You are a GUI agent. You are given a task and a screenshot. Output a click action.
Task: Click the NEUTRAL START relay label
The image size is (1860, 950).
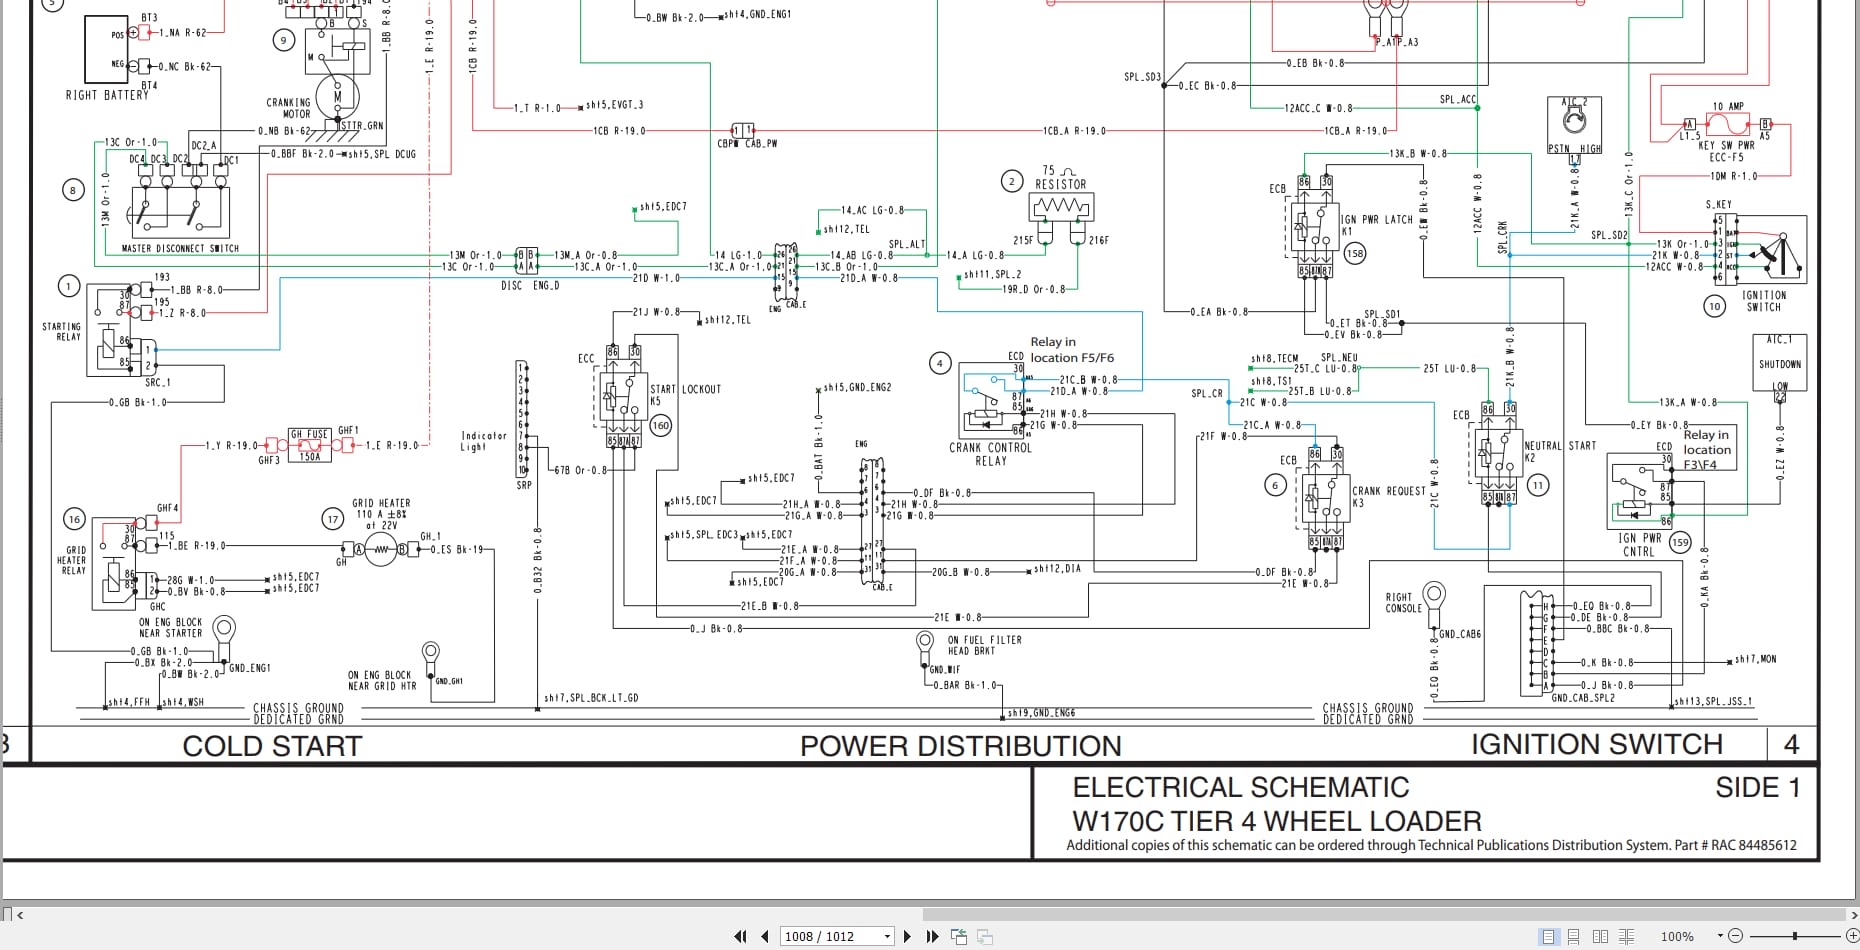point(1560,446)
